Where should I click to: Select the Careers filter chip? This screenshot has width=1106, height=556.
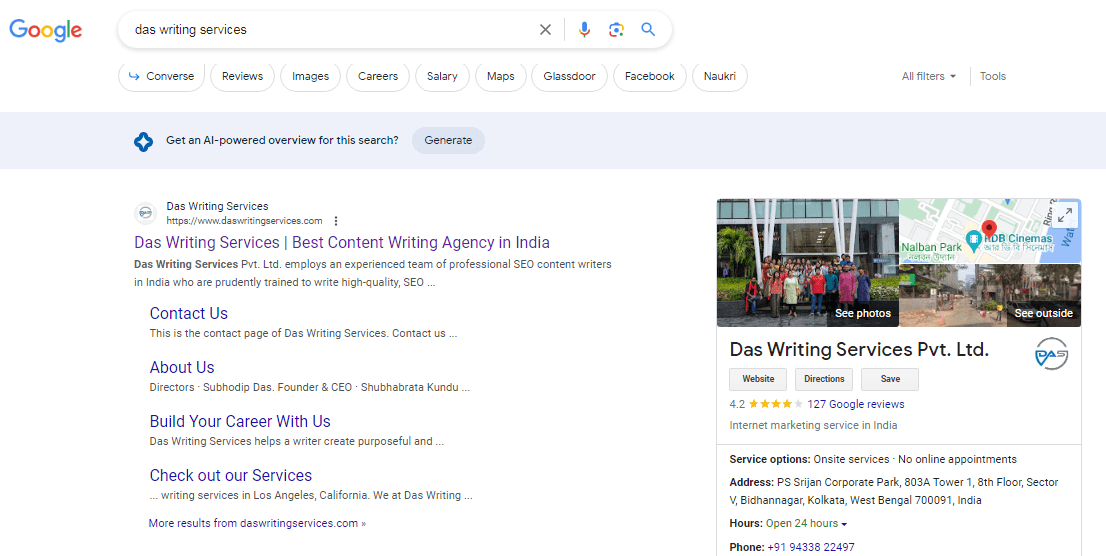pyautogui.click(x=377, y=76)
